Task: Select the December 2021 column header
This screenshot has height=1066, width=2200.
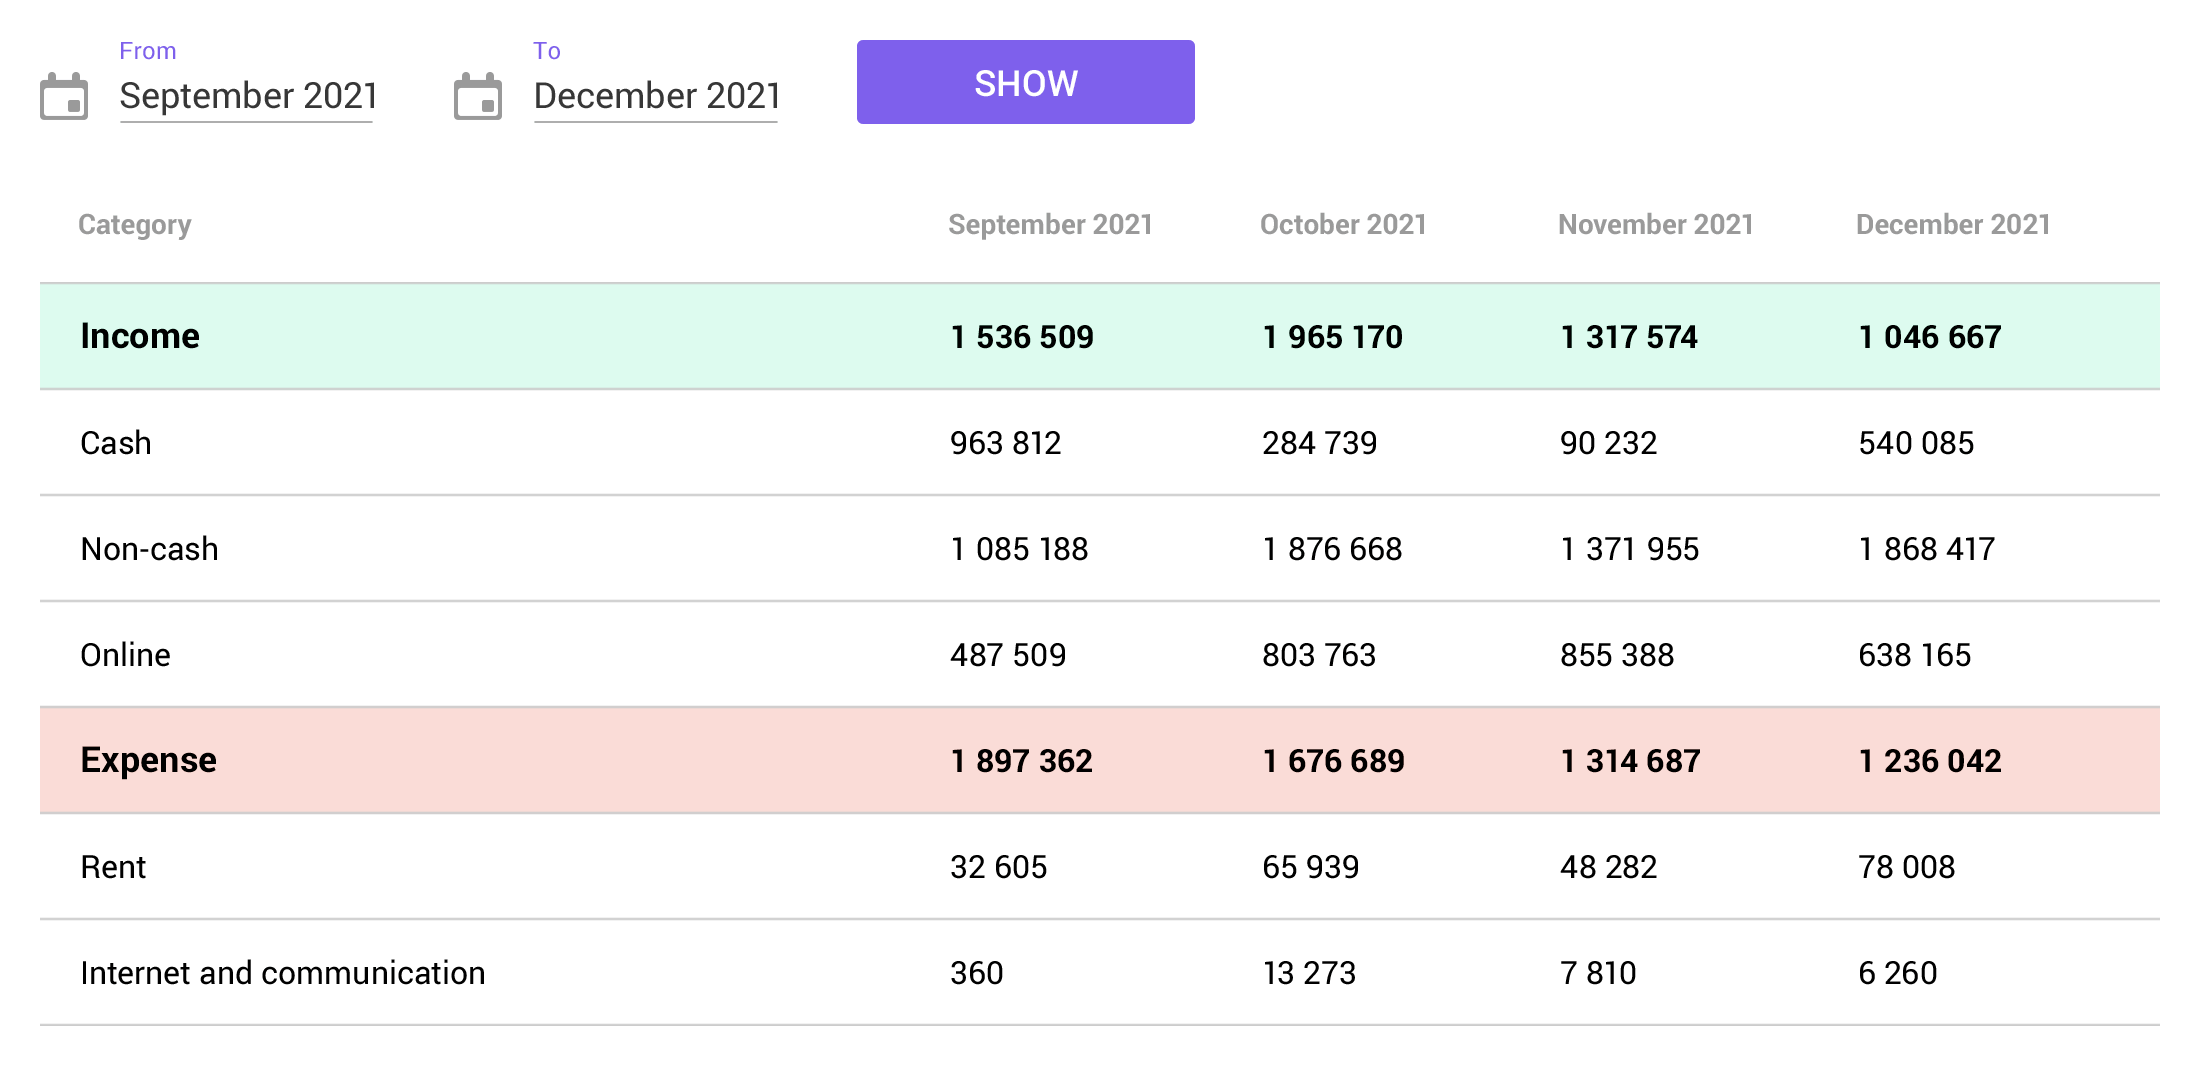Action: [1952, 225]
